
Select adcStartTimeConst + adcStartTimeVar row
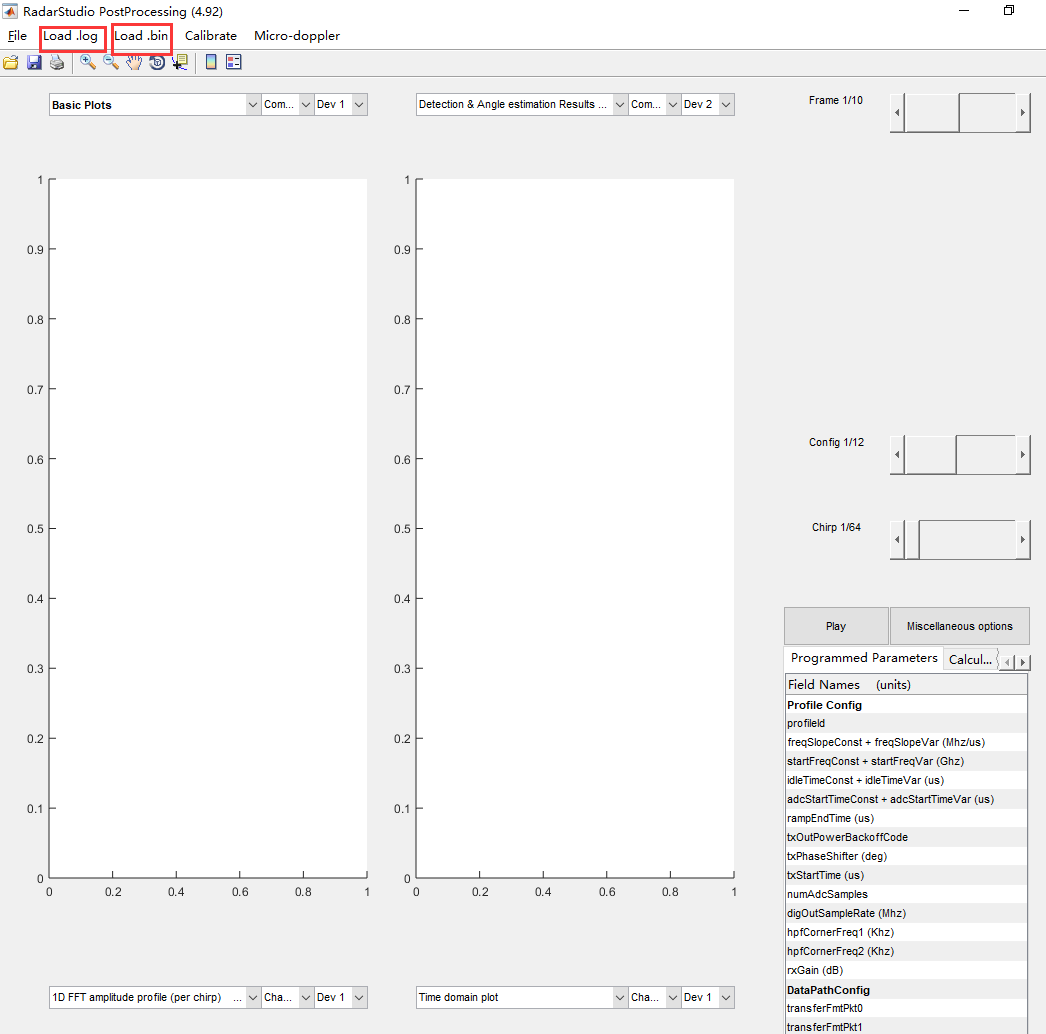coord(906,799)
